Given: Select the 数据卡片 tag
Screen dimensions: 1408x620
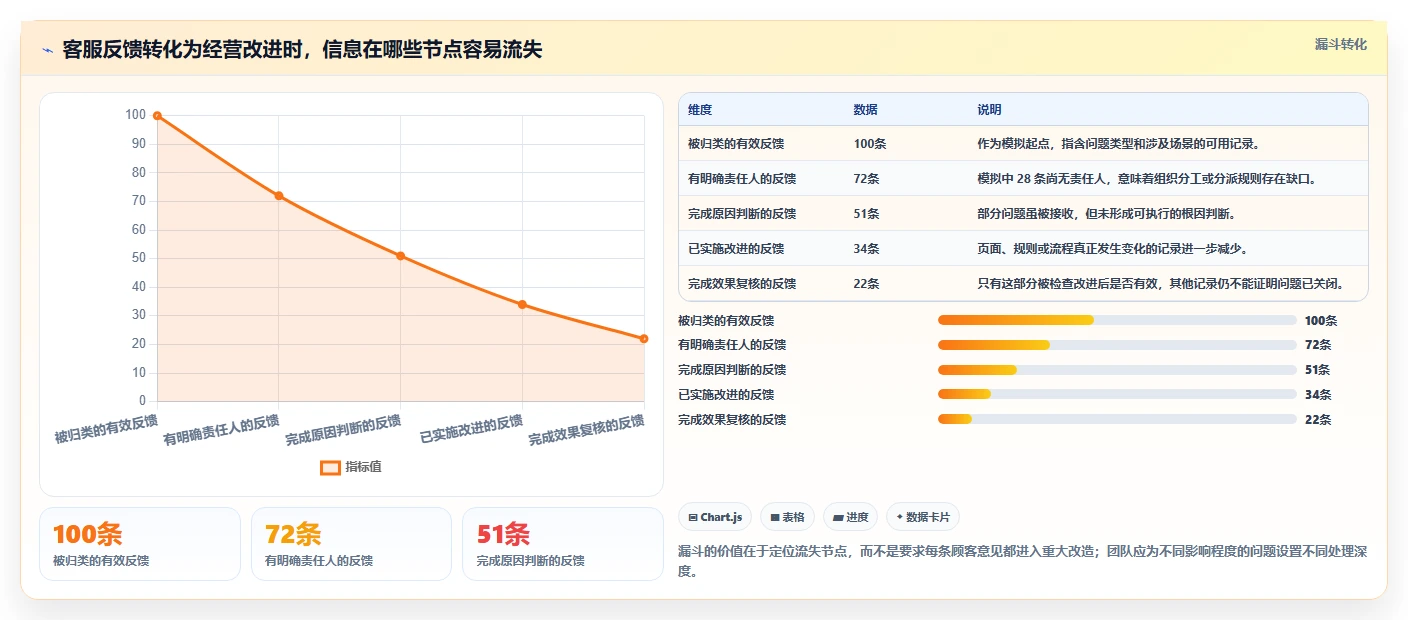Looking at the screenshot, I should (922, 517).
